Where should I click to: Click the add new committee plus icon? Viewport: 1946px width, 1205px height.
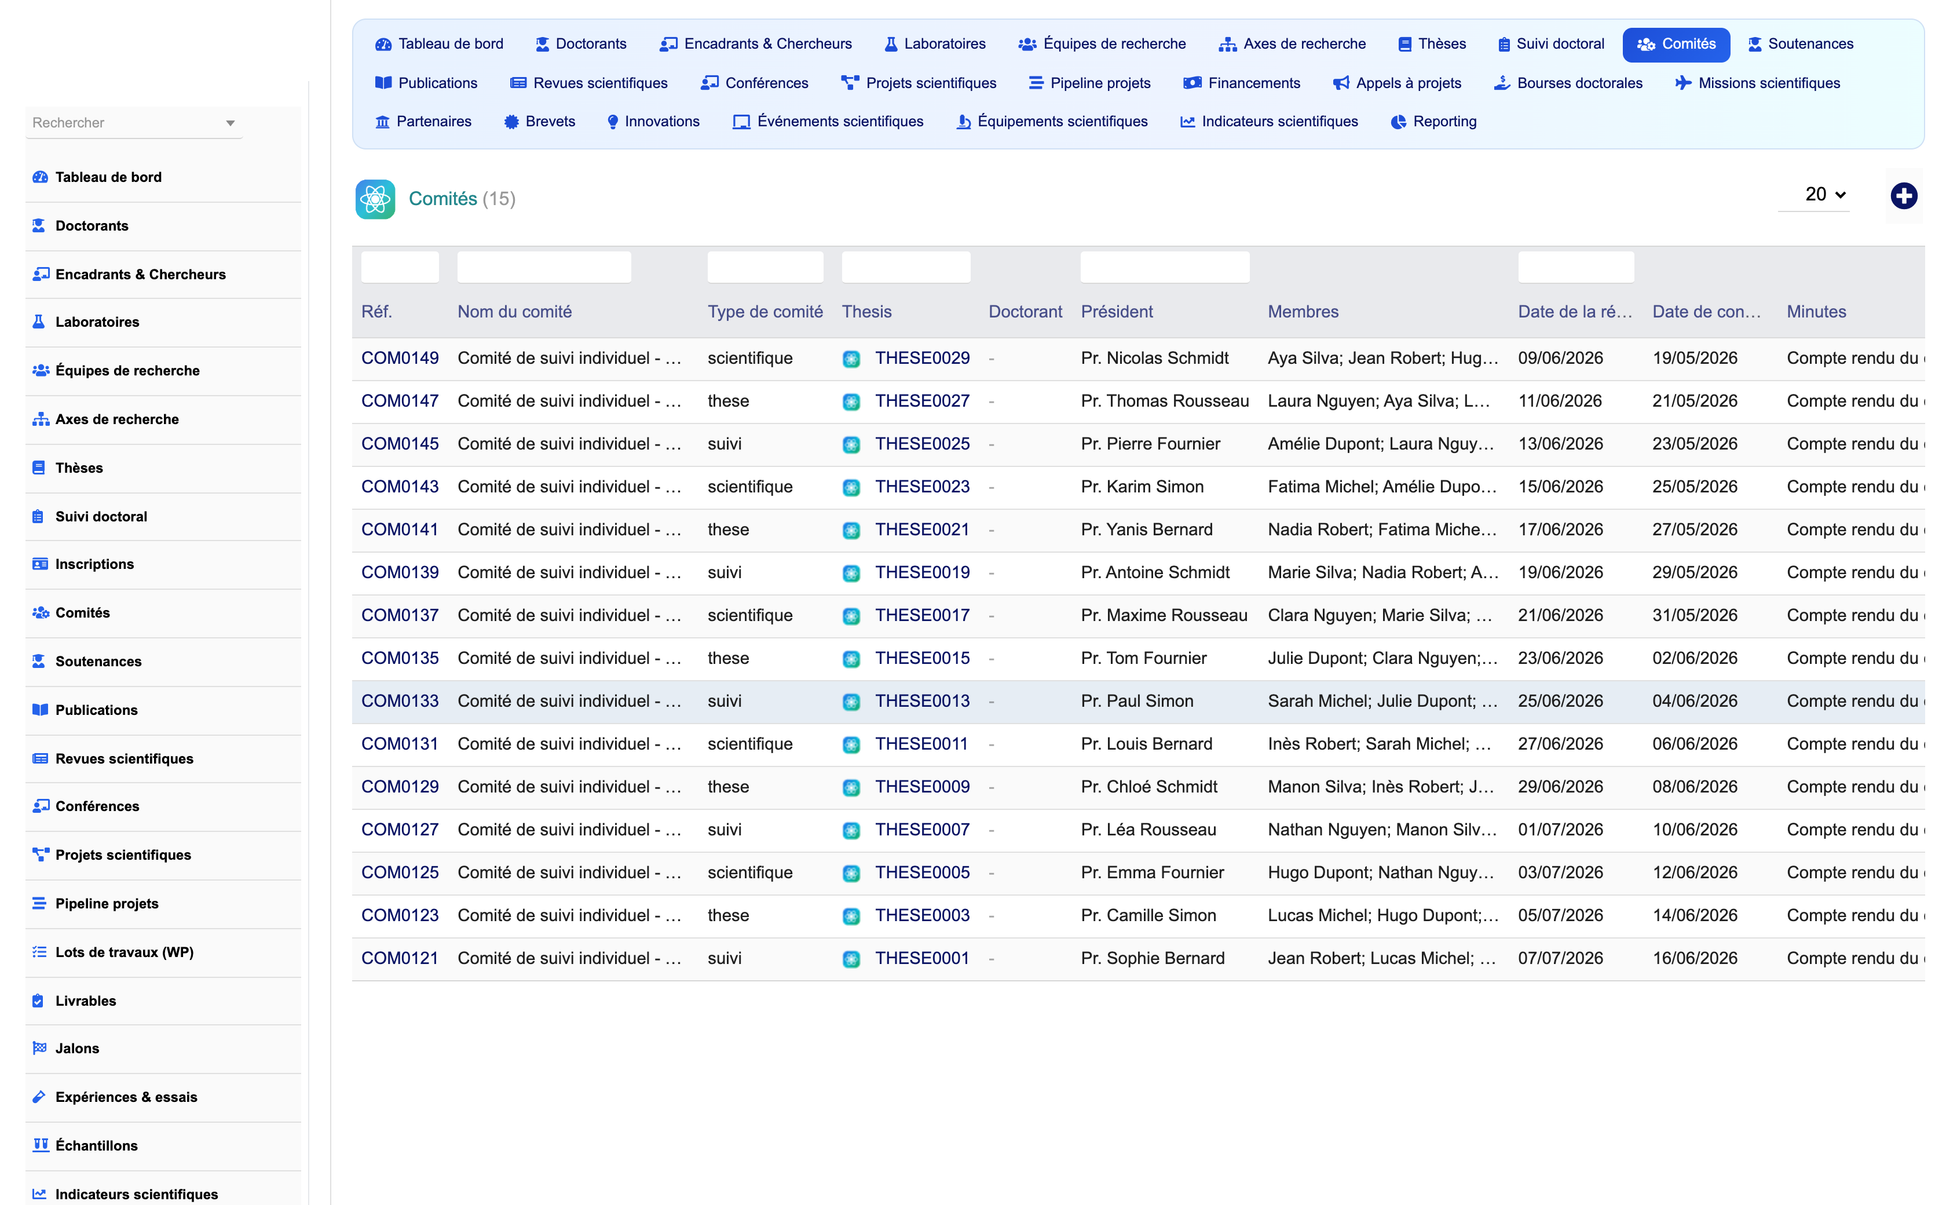click(1903, 196)
